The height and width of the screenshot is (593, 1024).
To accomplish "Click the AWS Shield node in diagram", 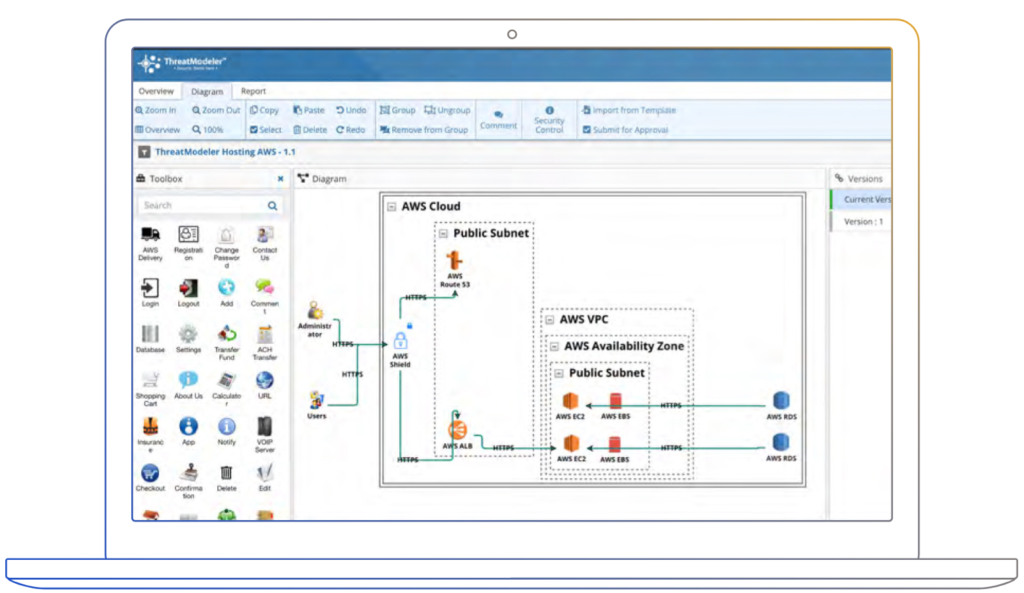I will coord(400,341).
